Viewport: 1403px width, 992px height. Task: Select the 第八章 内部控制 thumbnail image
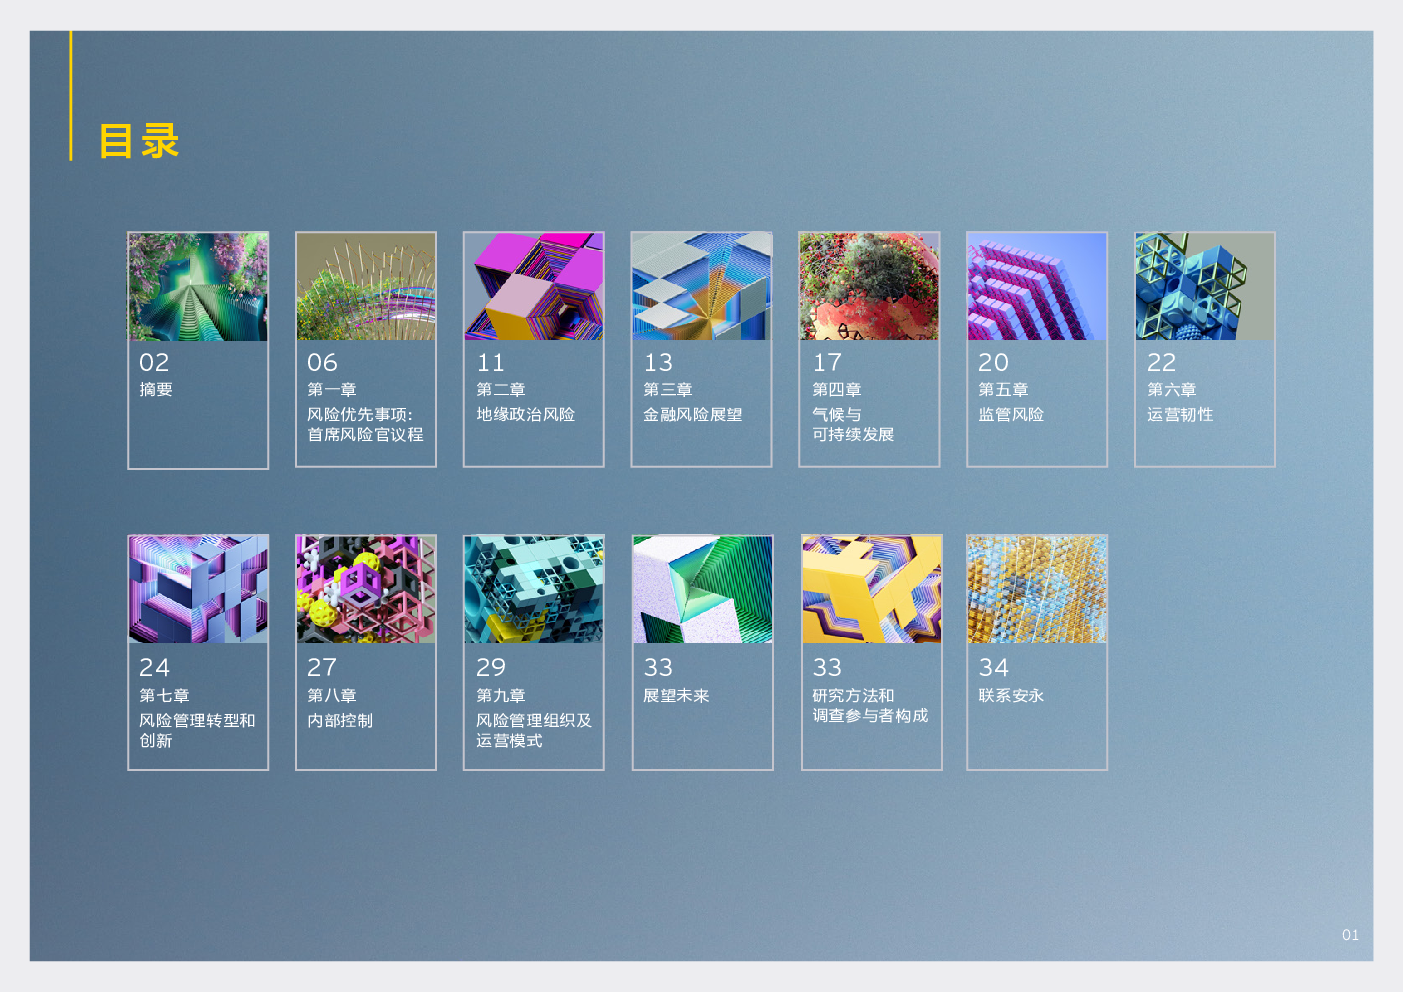(366, 589)
